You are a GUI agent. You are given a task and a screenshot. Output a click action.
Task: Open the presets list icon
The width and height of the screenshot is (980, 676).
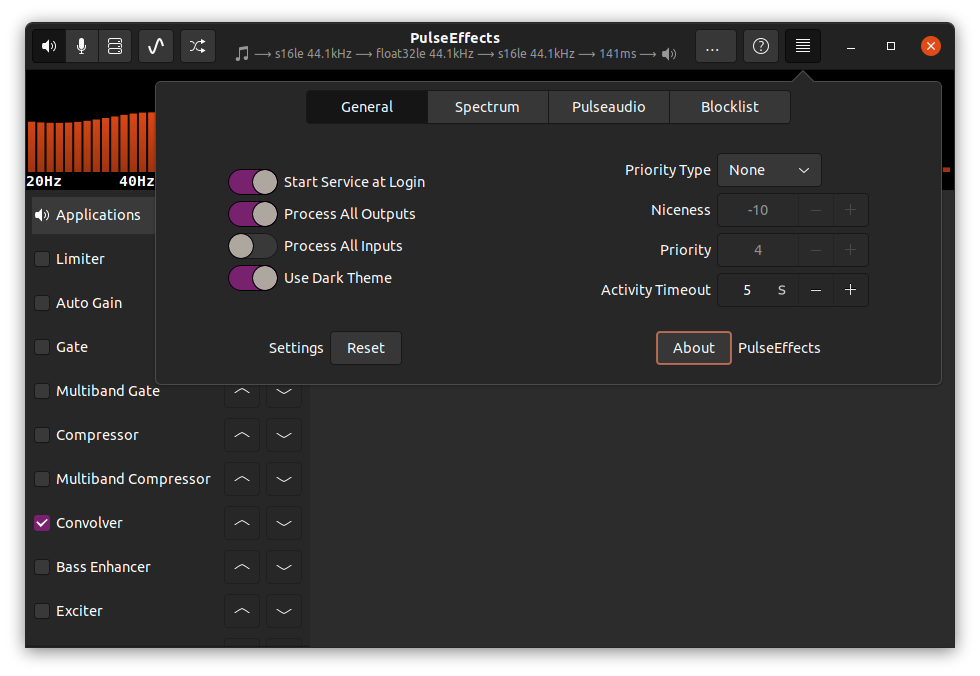click(115, 46)
